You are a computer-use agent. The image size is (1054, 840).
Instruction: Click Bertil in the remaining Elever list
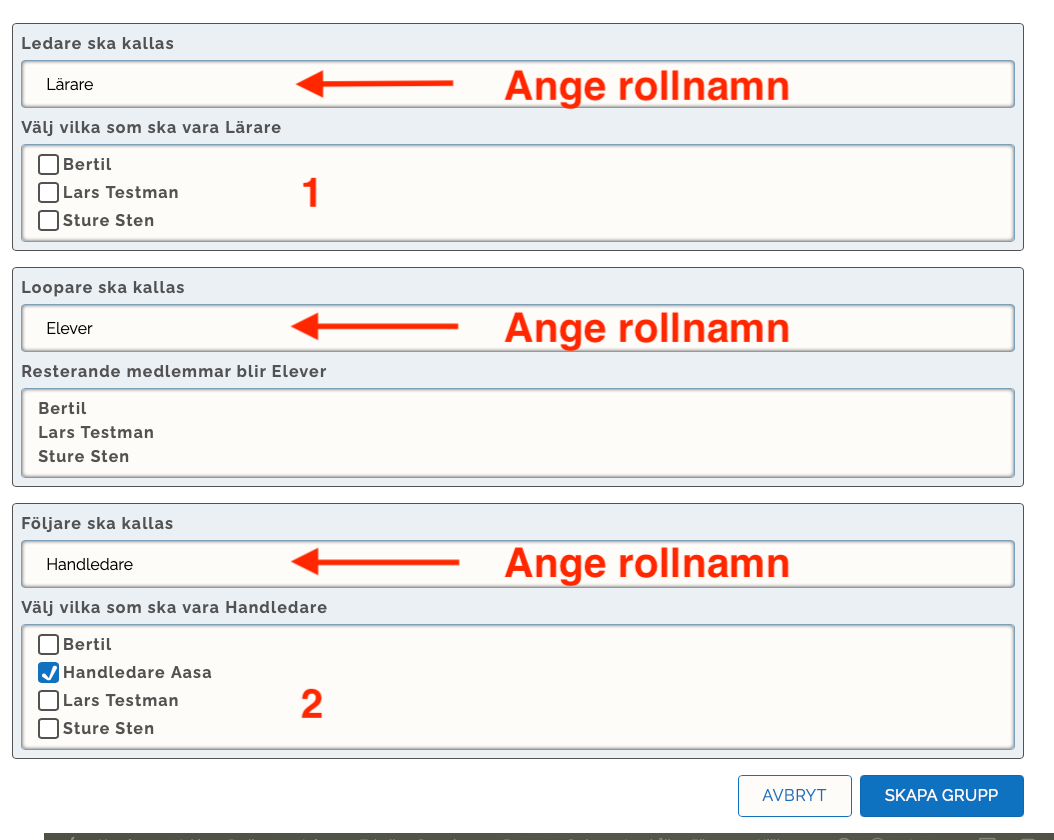click(x=63, y=409)
